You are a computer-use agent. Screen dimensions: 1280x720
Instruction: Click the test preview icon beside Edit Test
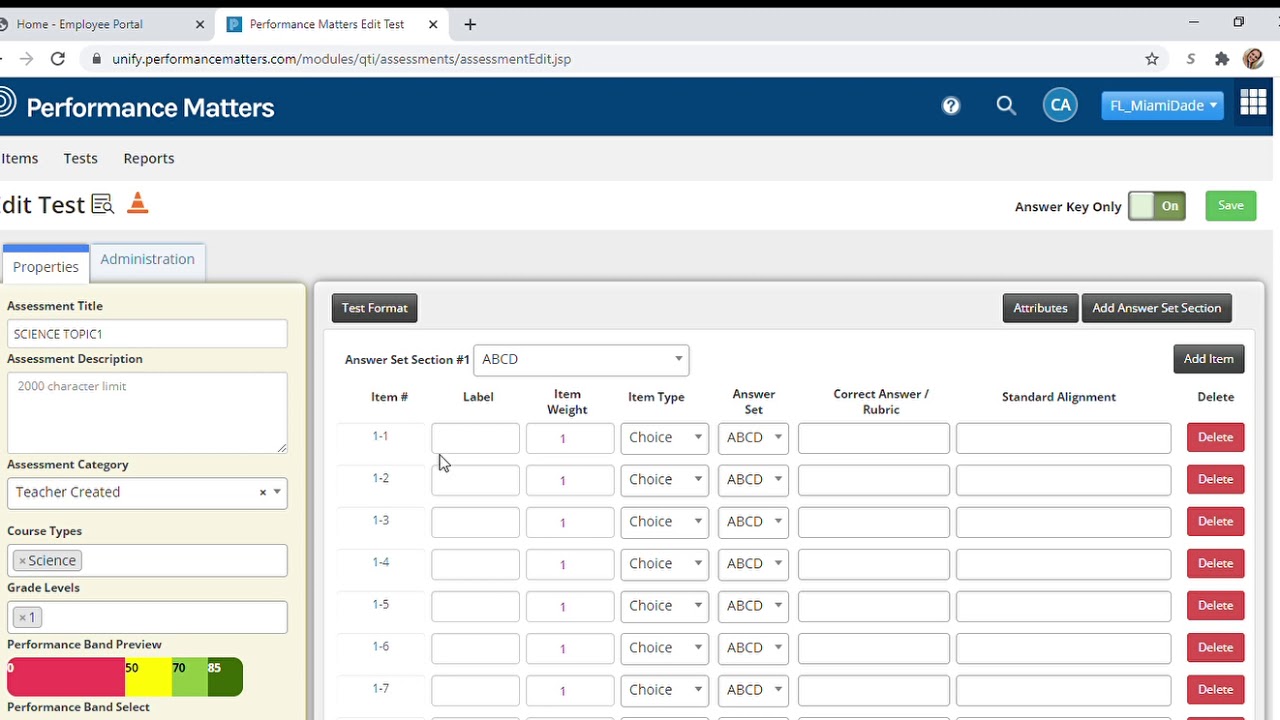coord(102,204)
